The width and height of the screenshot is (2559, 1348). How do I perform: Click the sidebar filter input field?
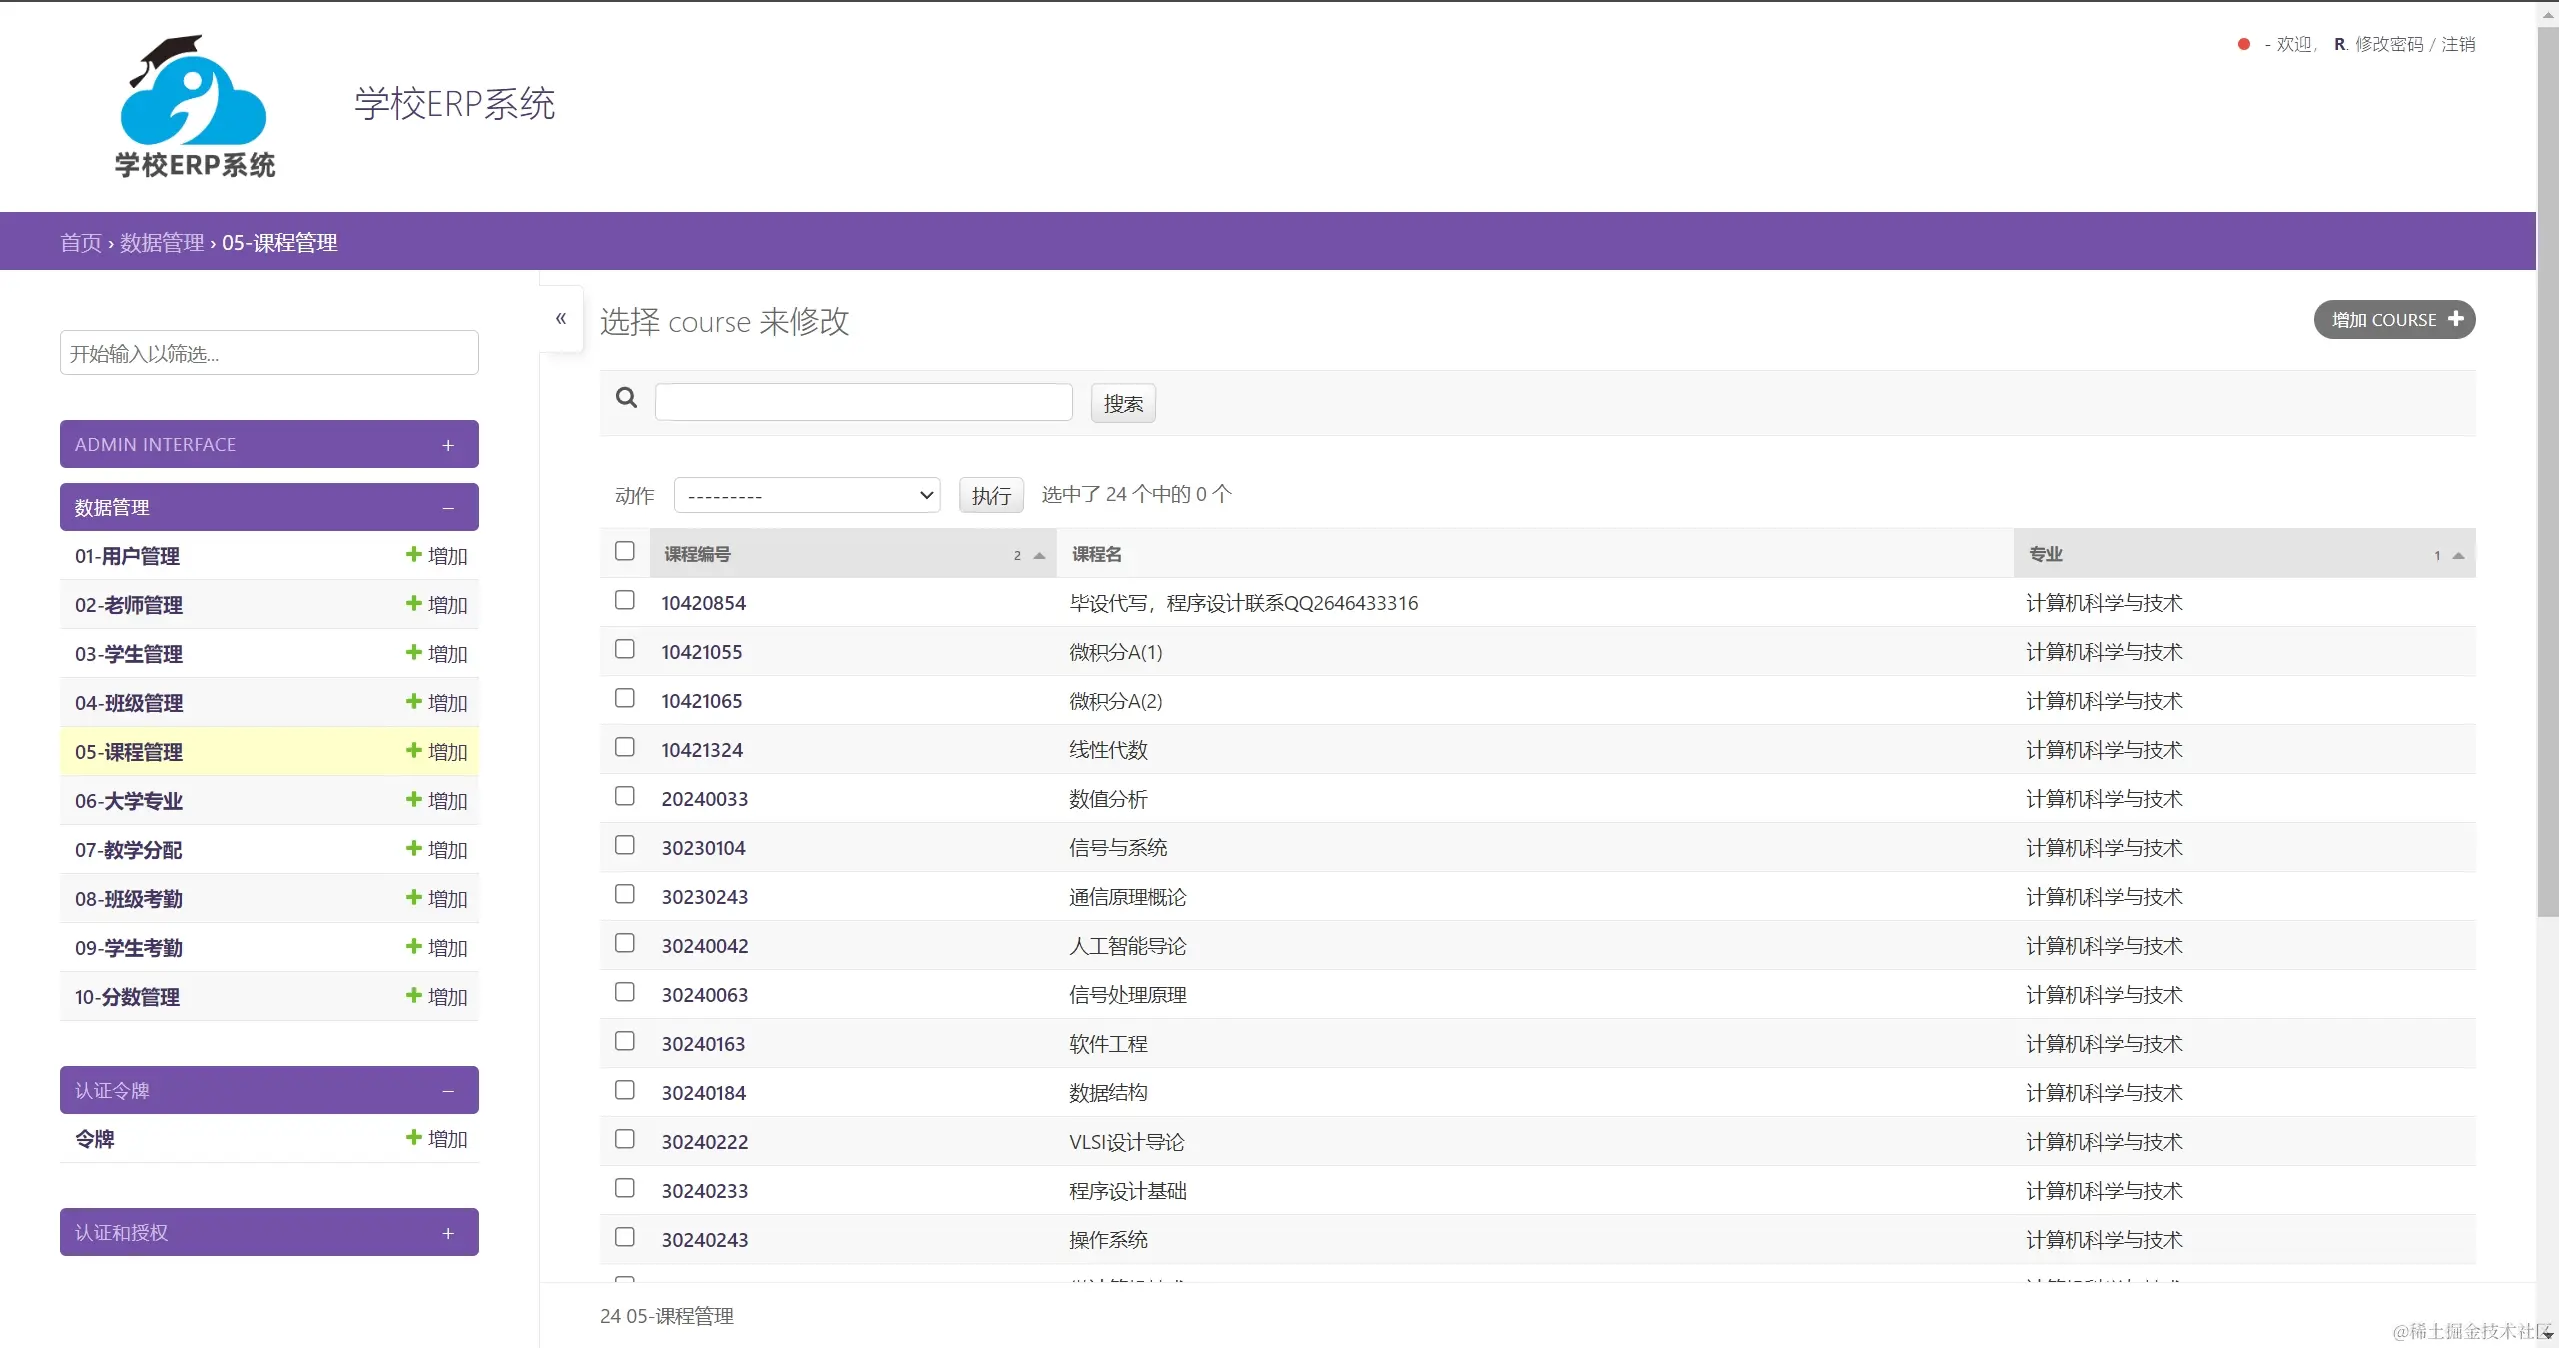pyautogui.click(x=269, y=353)
